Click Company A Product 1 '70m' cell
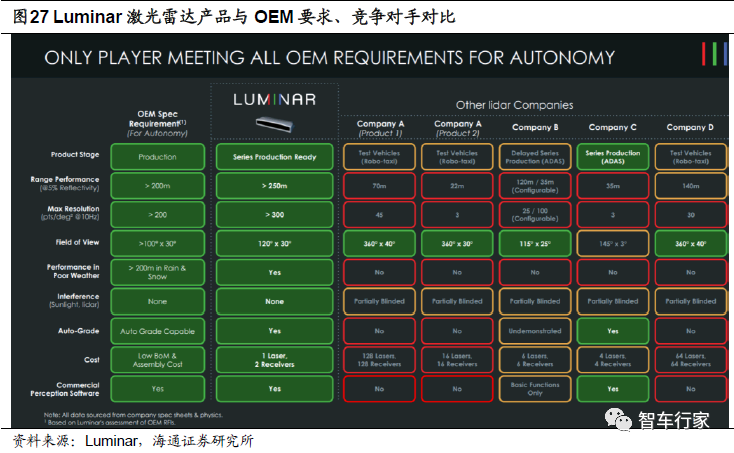Viewport: 734px width, 453px height. click(x=379, y=186)
